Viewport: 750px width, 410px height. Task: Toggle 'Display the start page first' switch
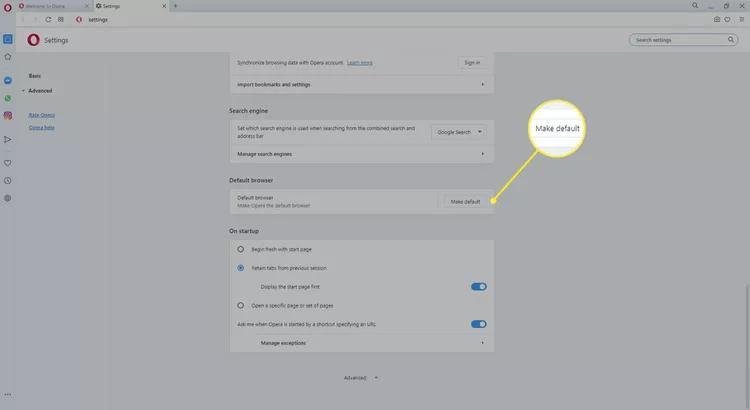pyautogui.click(x=478, y=286)
